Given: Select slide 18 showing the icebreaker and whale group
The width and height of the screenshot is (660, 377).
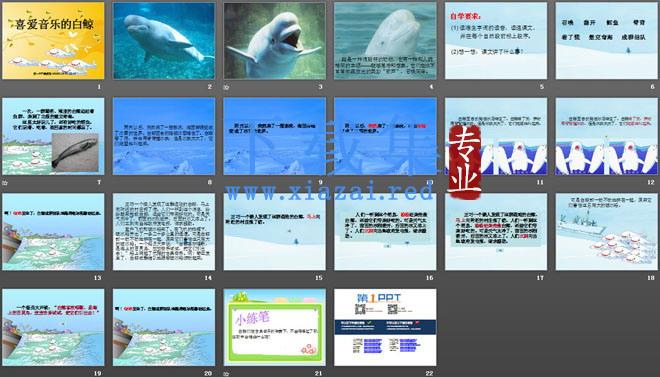Looking at the screenshot, I should pyautogui.click(x=607, y=232).
